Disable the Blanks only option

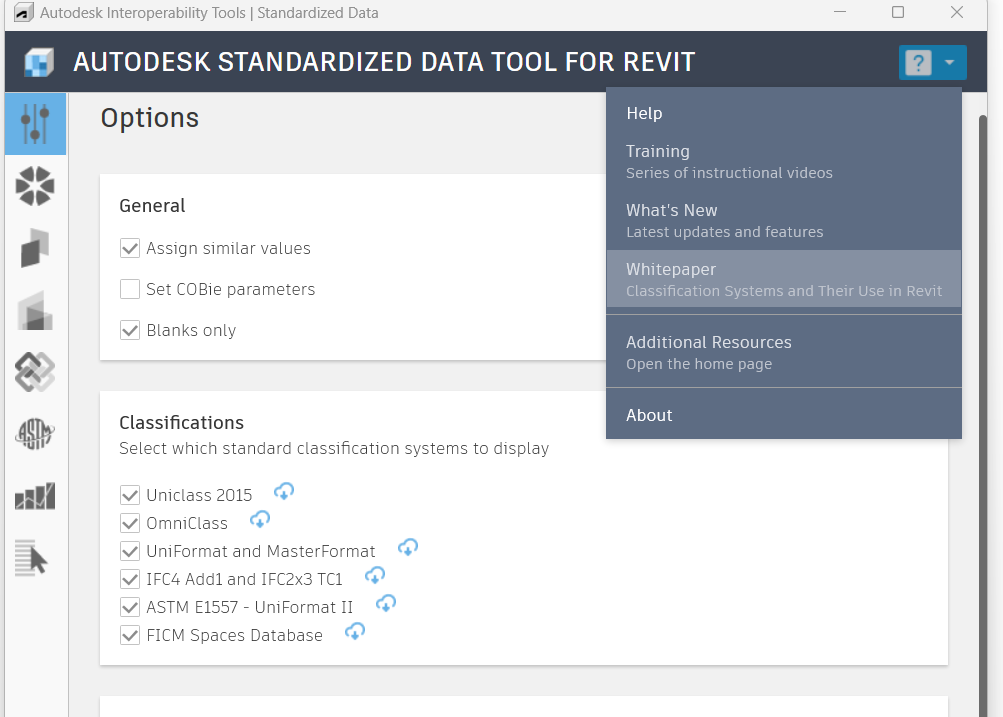click(x=130, y=329)
